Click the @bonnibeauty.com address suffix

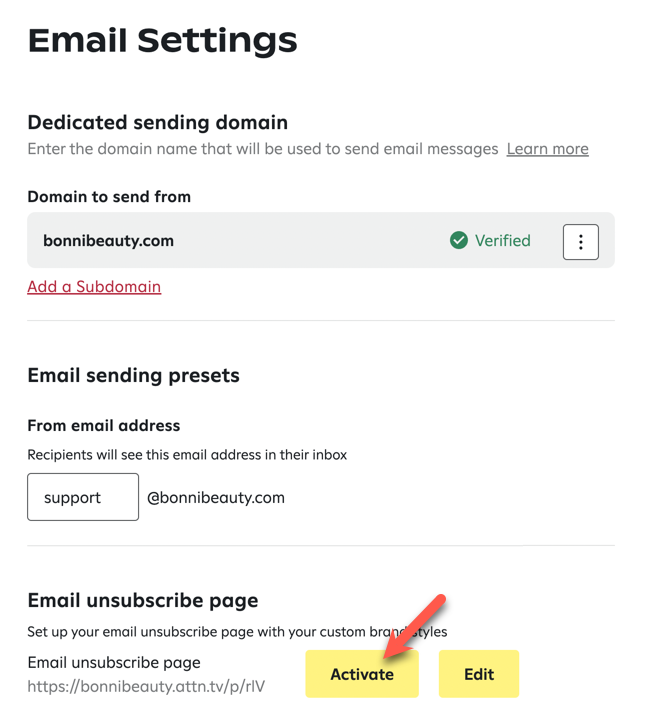pos(216,498)
